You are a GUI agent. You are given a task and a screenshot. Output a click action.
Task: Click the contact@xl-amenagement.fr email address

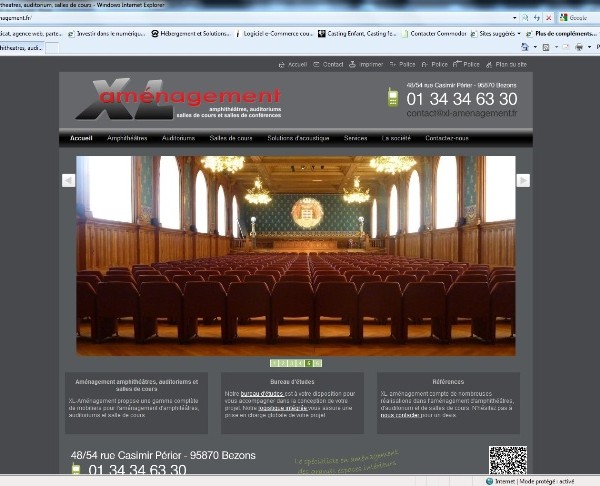click(x=462, y=113)
